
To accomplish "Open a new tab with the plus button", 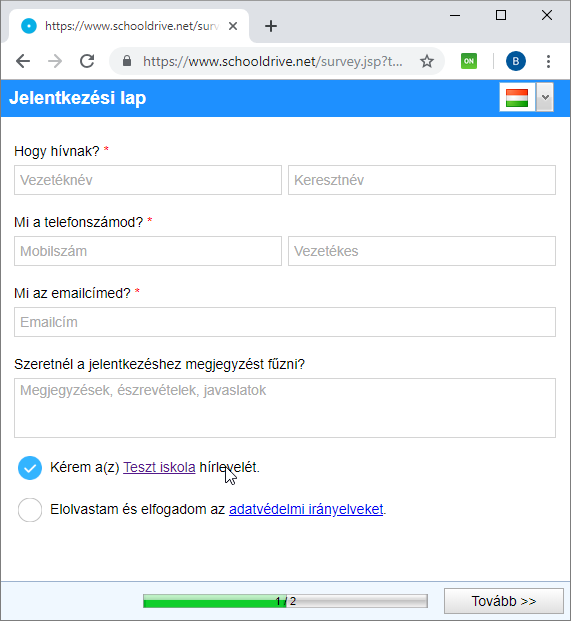I will click(271, 26).
